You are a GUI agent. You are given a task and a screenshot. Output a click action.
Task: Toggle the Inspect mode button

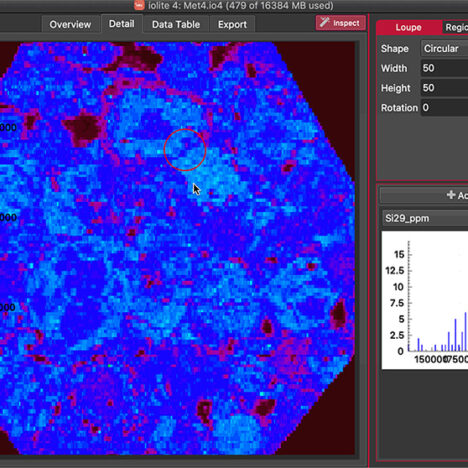coord(341,23)
